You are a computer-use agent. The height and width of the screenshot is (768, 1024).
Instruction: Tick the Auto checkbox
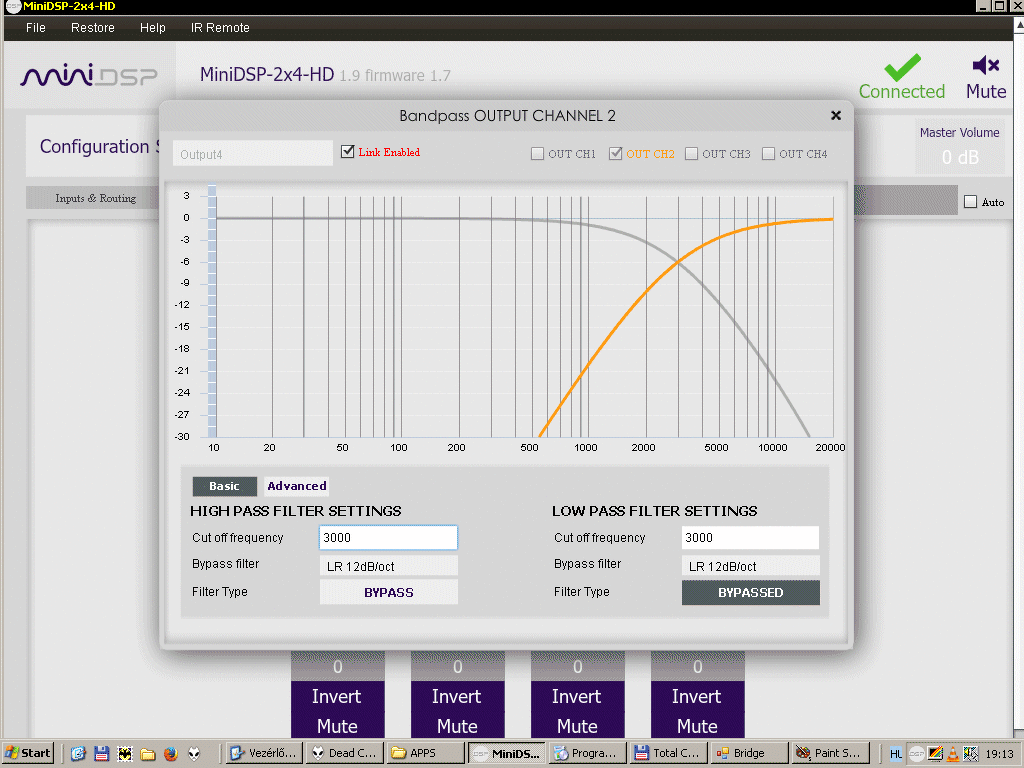click(x=970, y=202)
